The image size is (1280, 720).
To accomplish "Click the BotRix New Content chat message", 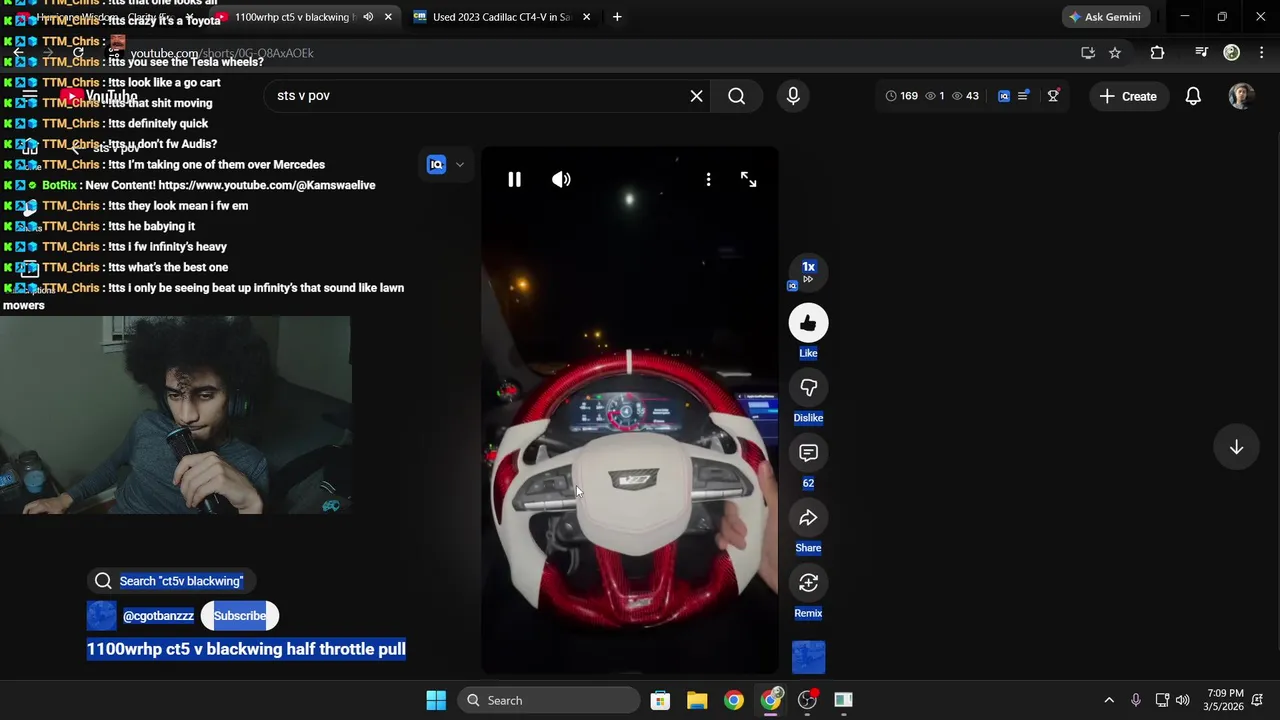I will point(189,185).
